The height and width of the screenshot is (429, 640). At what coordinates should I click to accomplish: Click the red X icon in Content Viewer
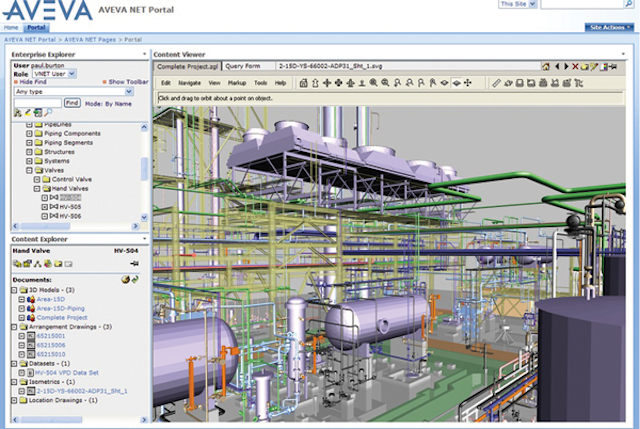point(575,66)
